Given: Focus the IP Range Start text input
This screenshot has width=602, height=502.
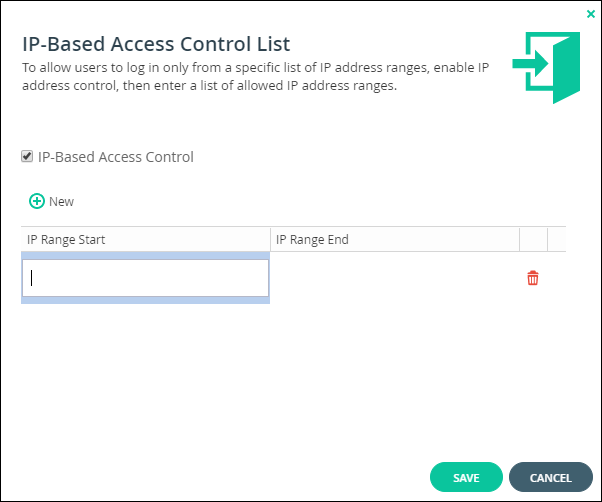Looking at the screenshot, I should [x=146, y=278].
